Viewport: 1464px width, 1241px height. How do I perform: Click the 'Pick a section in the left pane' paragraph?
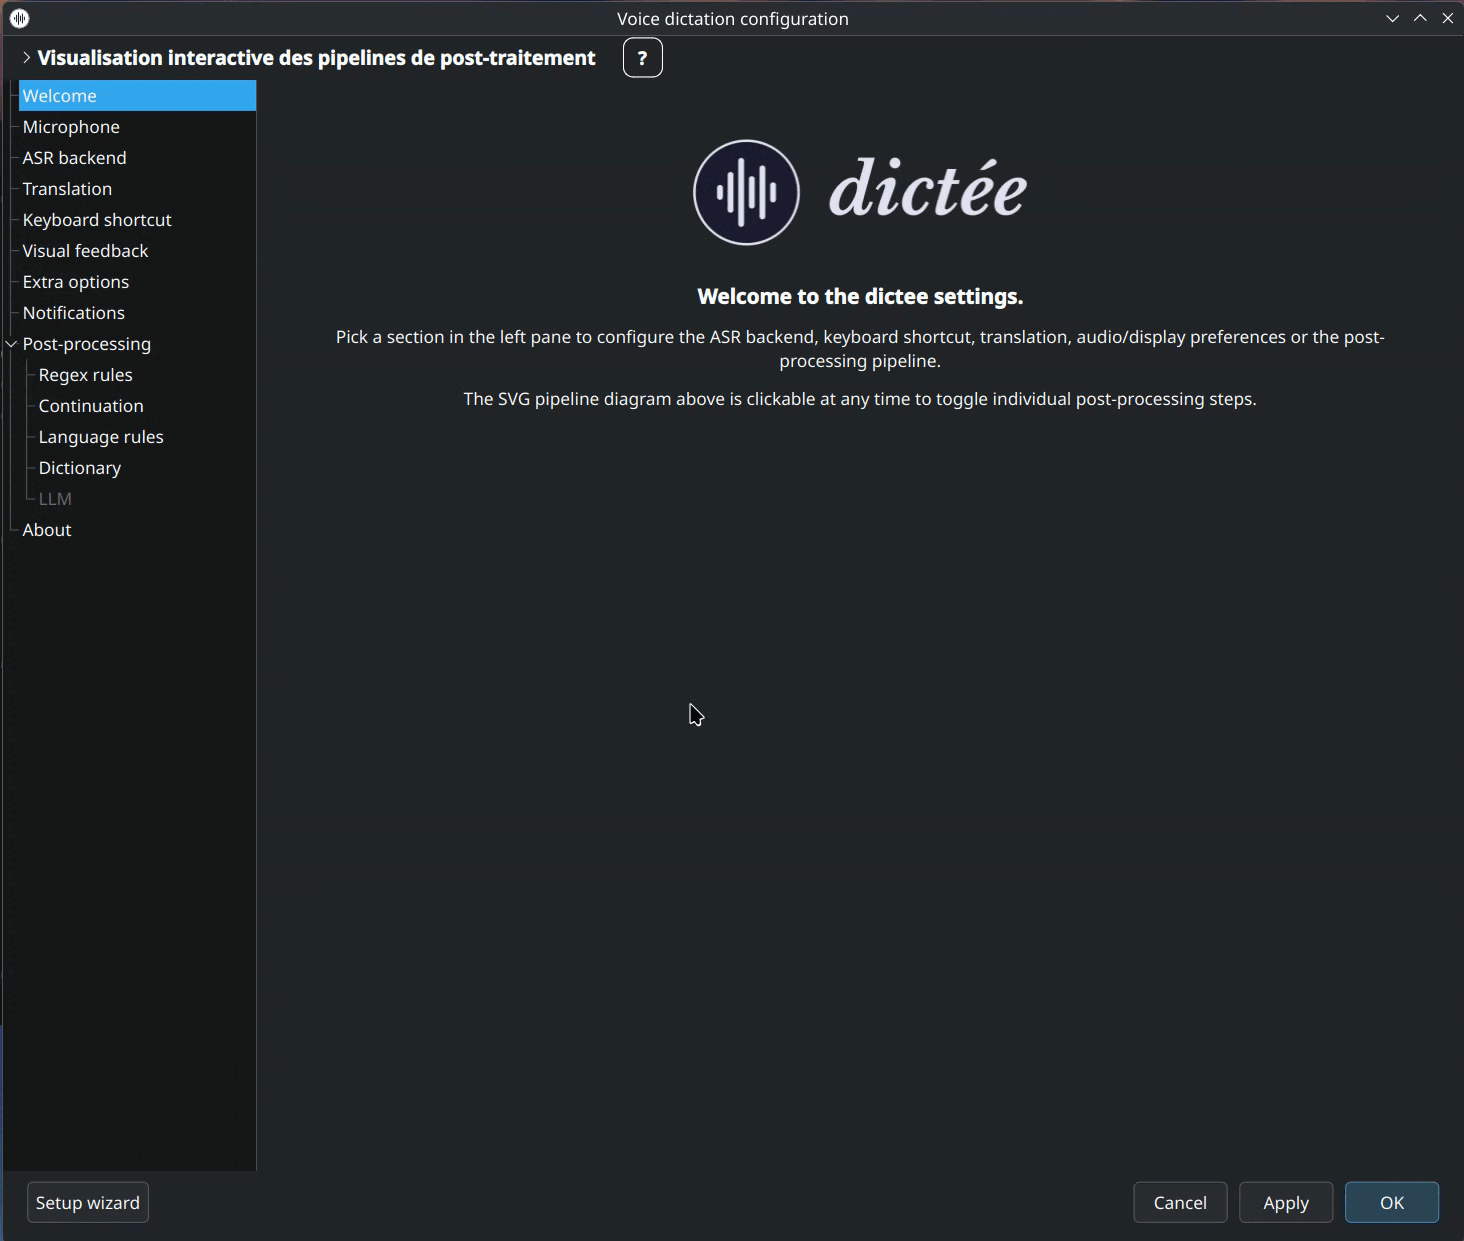[860, 349]
